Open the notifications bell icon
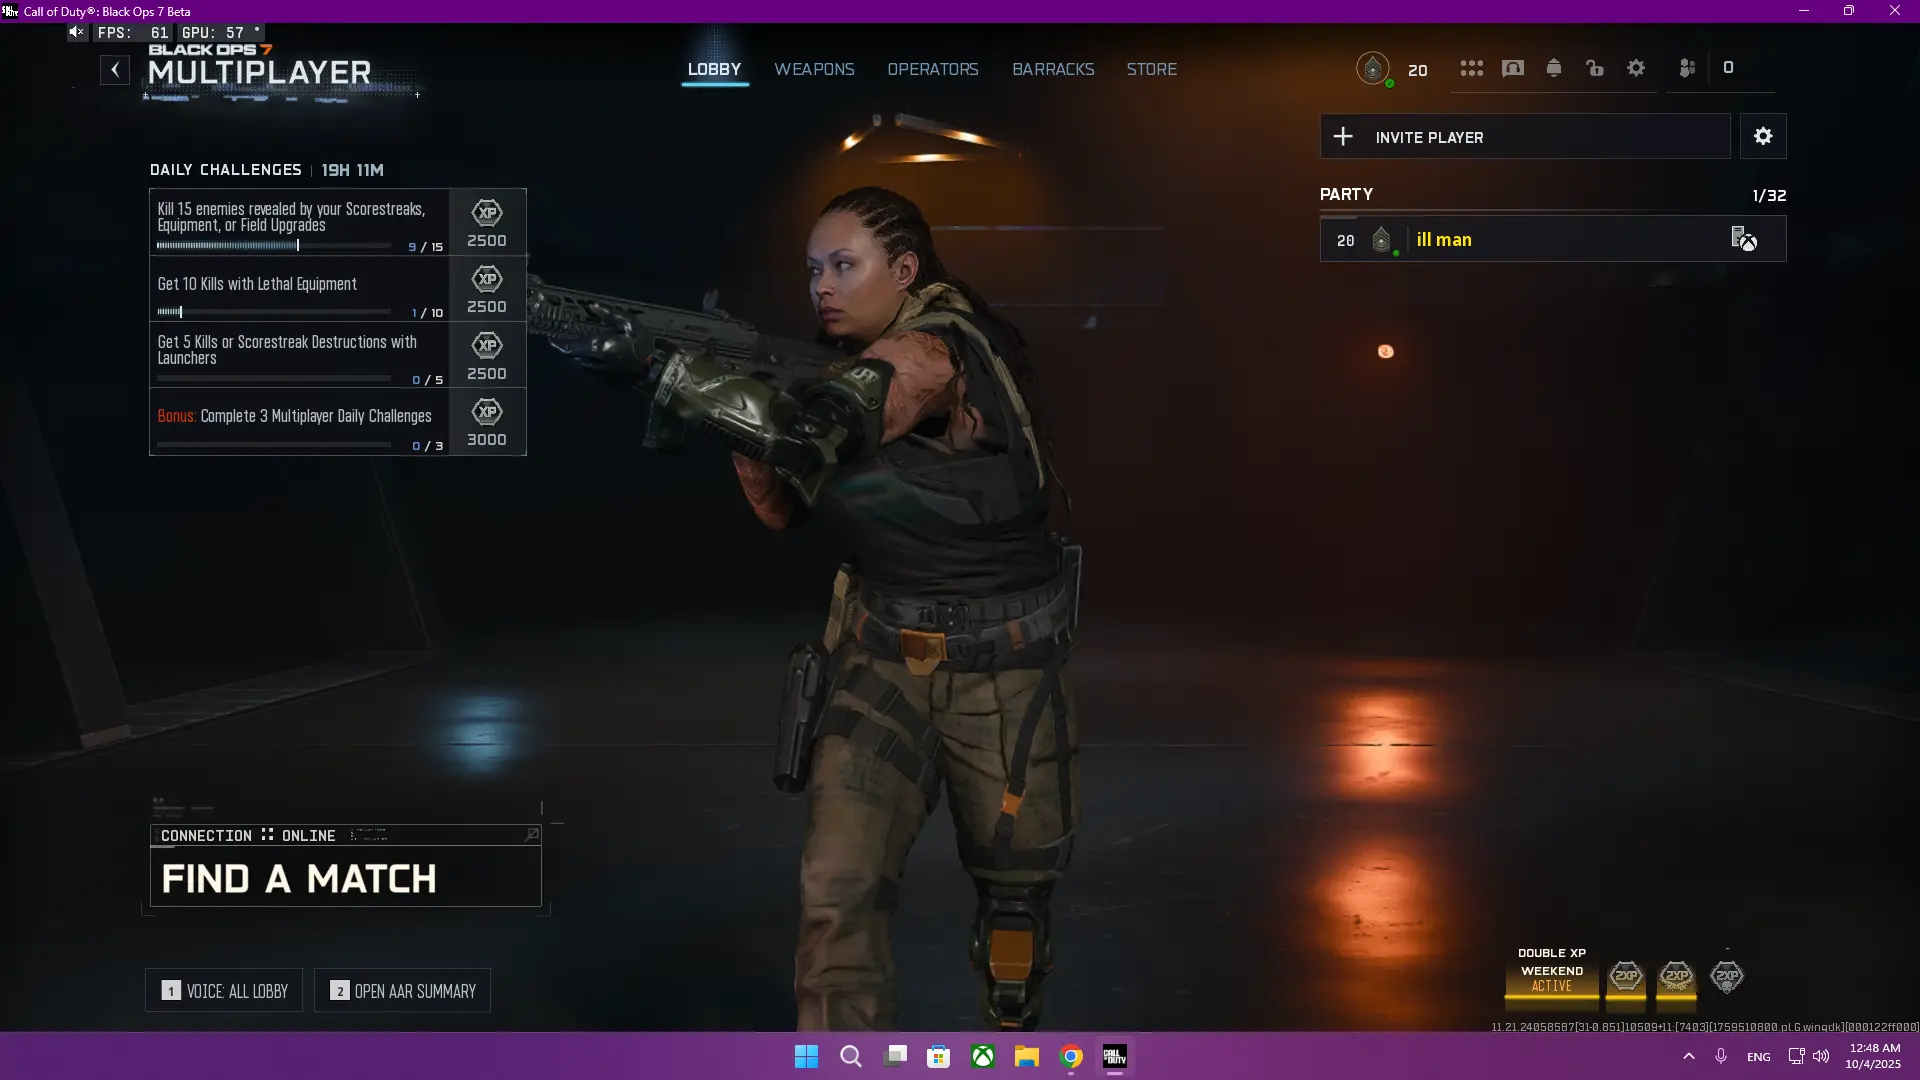This screenshot has height=1080, width=1920. [1554, 68]
